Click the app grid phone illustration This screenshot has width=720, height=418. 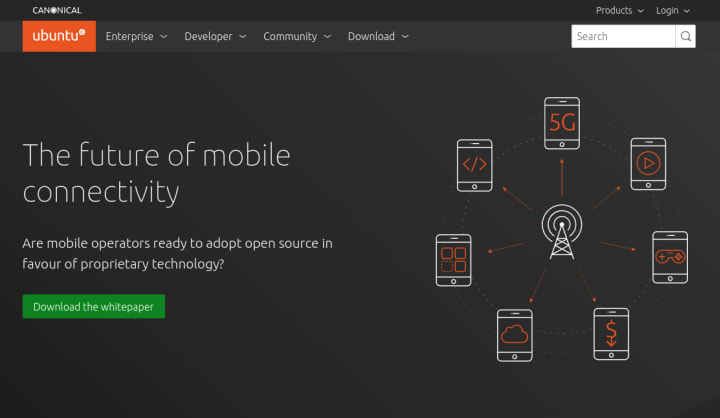click(x=454, y=260)
